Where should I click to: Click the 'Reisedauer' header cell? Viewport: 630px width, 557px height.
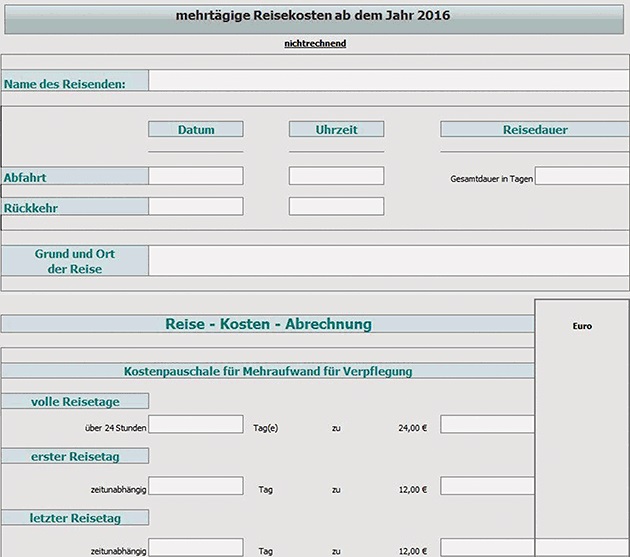pyautogui.click(x=535, y=129)
